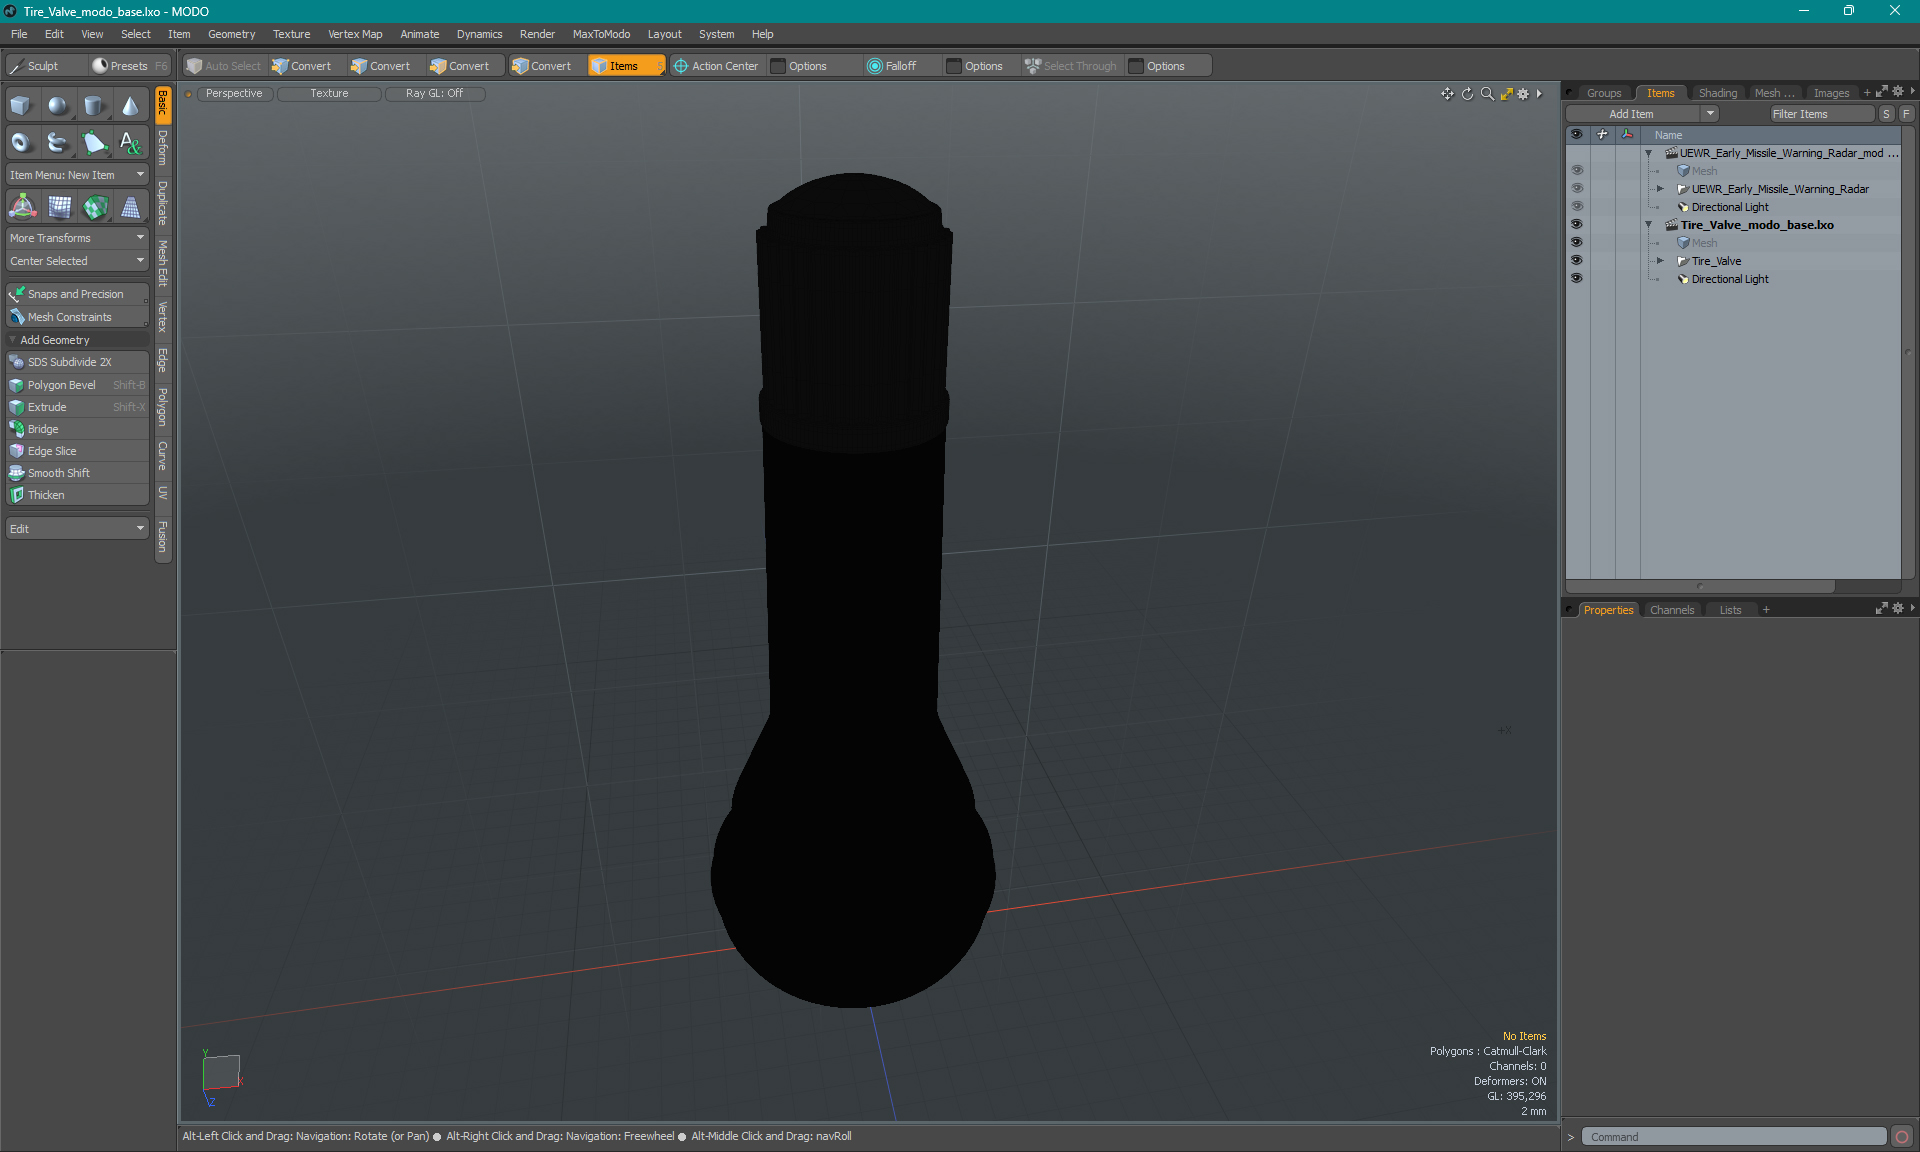Click the command record circle button

click(1902, 1137)
